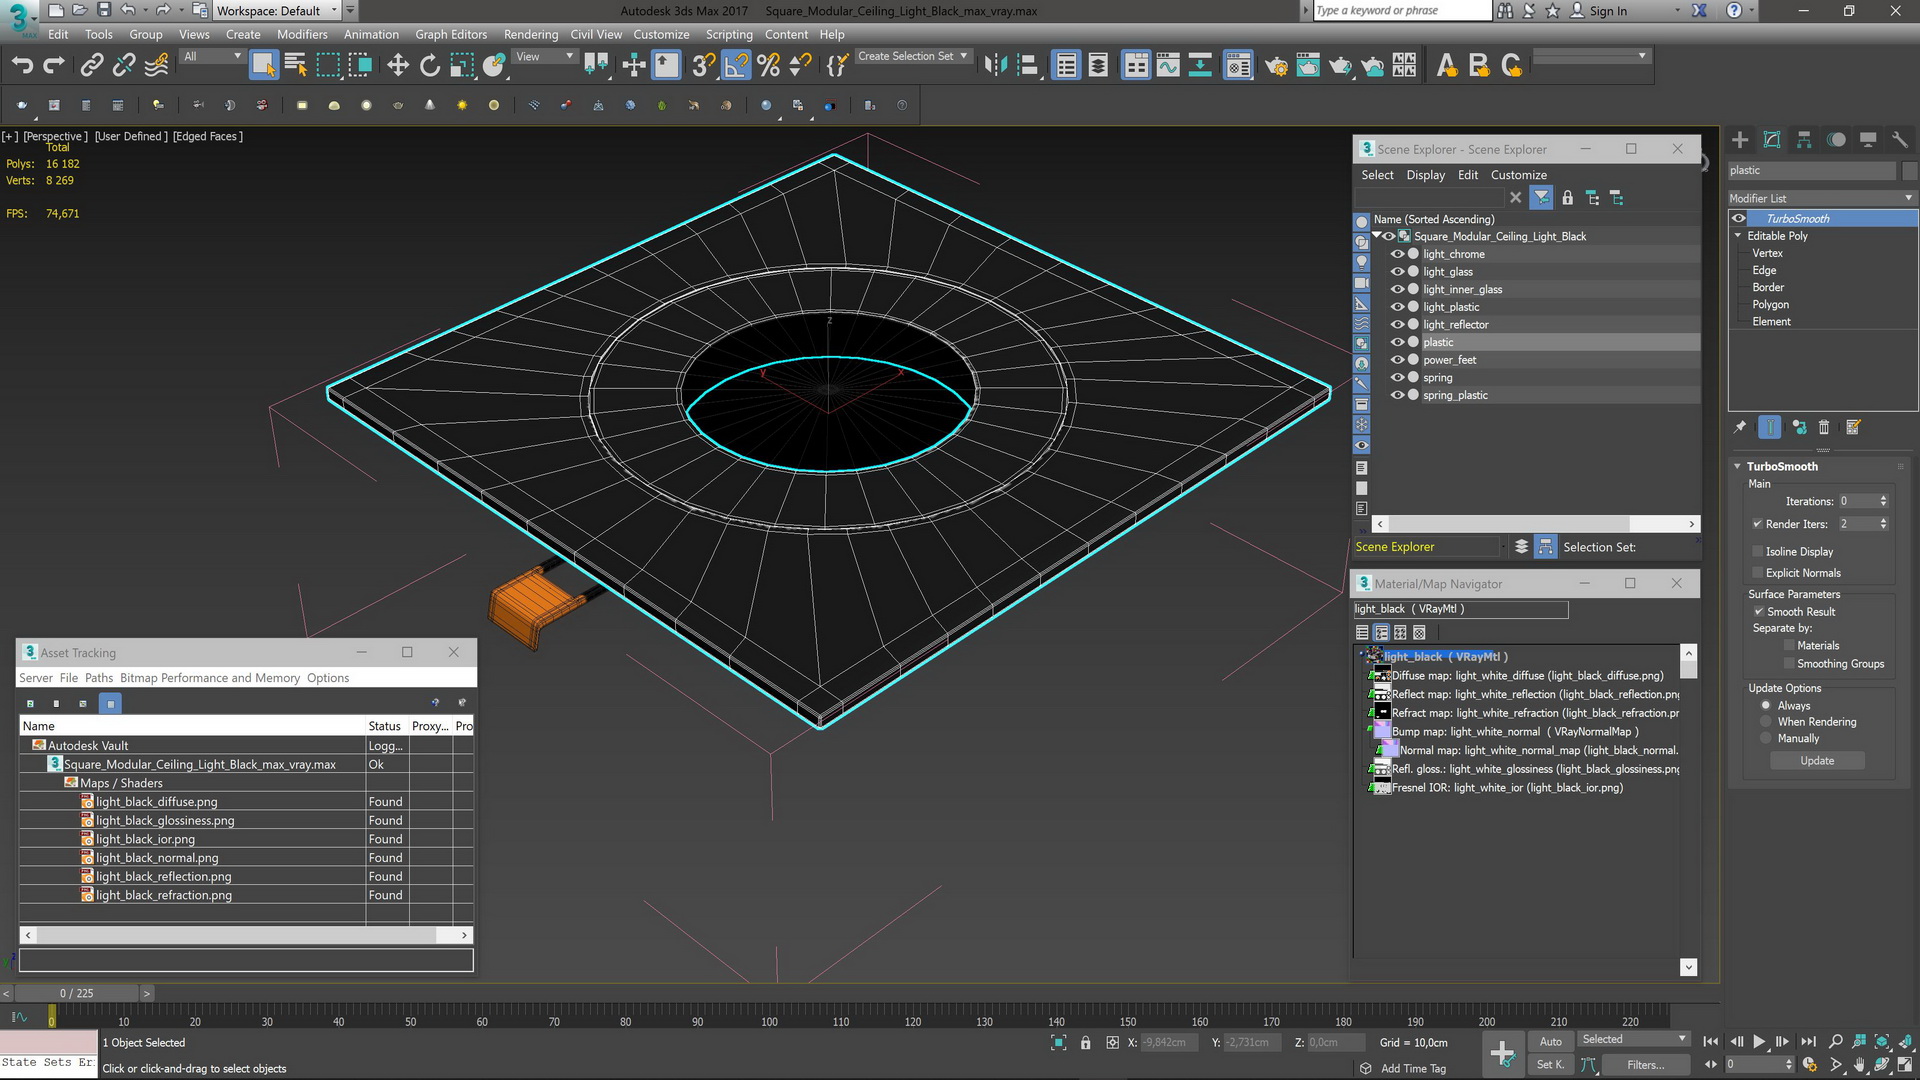Open Create Selection Set dropdown

[912, 57]
